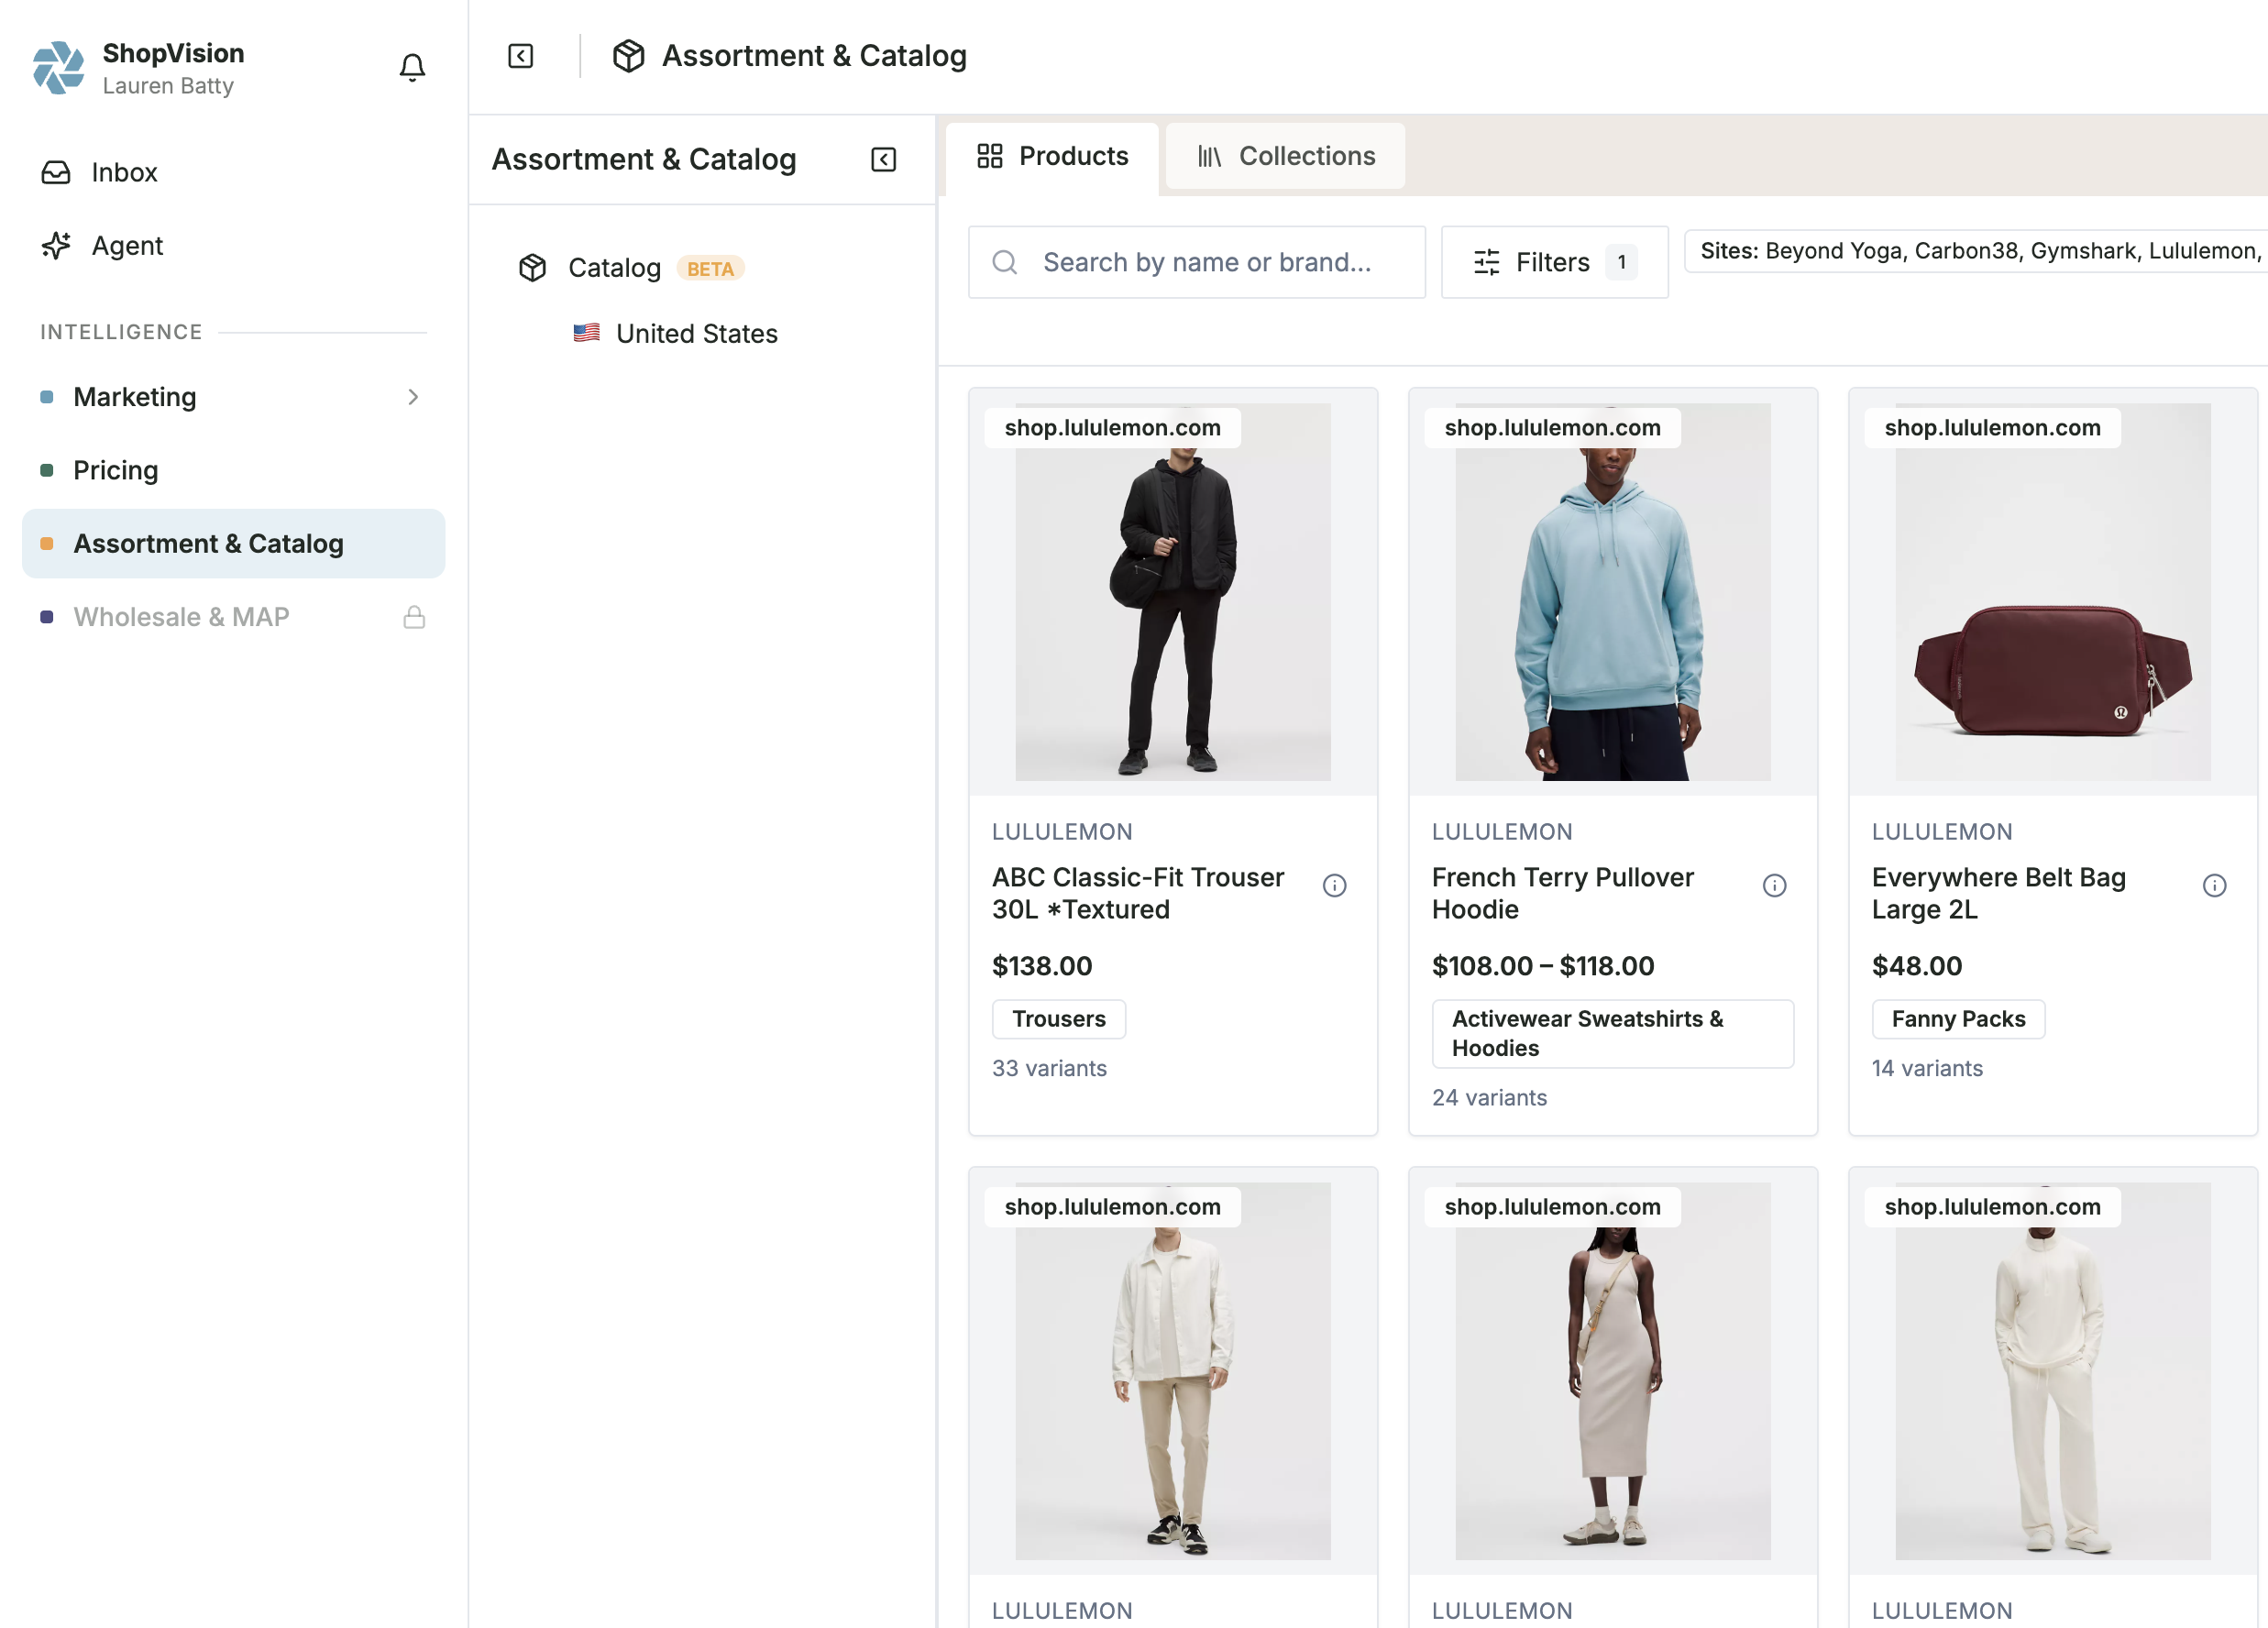This screenshot has width=2268, height=1628.
Task: Click the Everywhere Belt Bag Large 2L title
Action: pyautogui.click(x=1999, y=893)
